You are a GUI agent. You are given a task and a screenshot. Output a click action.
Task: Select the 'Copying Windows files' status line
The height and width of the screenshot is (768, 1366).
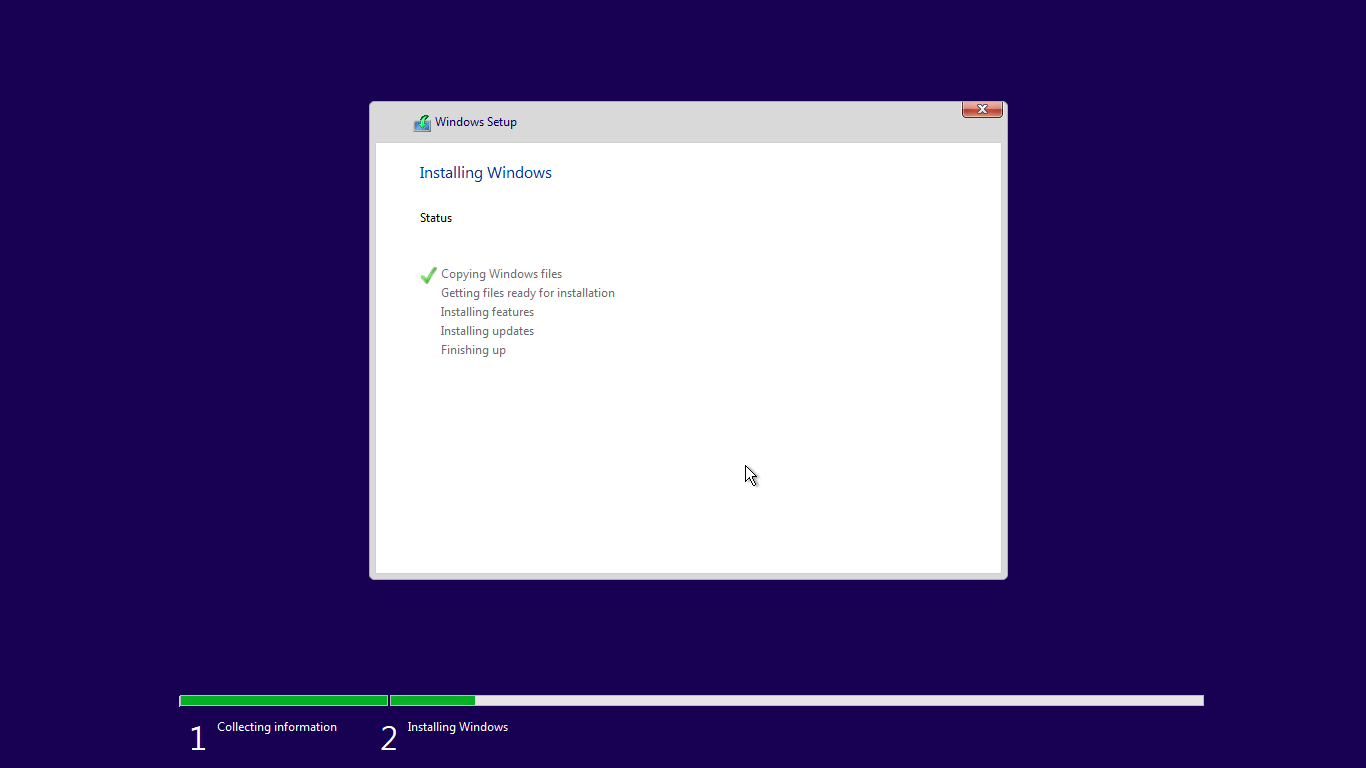(x=501, y=274)
